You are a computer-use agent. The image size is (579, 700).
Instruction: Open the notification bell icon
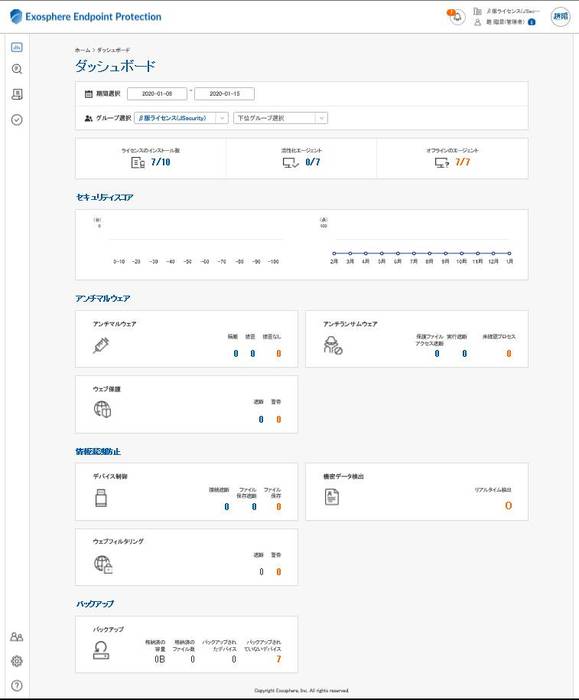tap(457, 17)
